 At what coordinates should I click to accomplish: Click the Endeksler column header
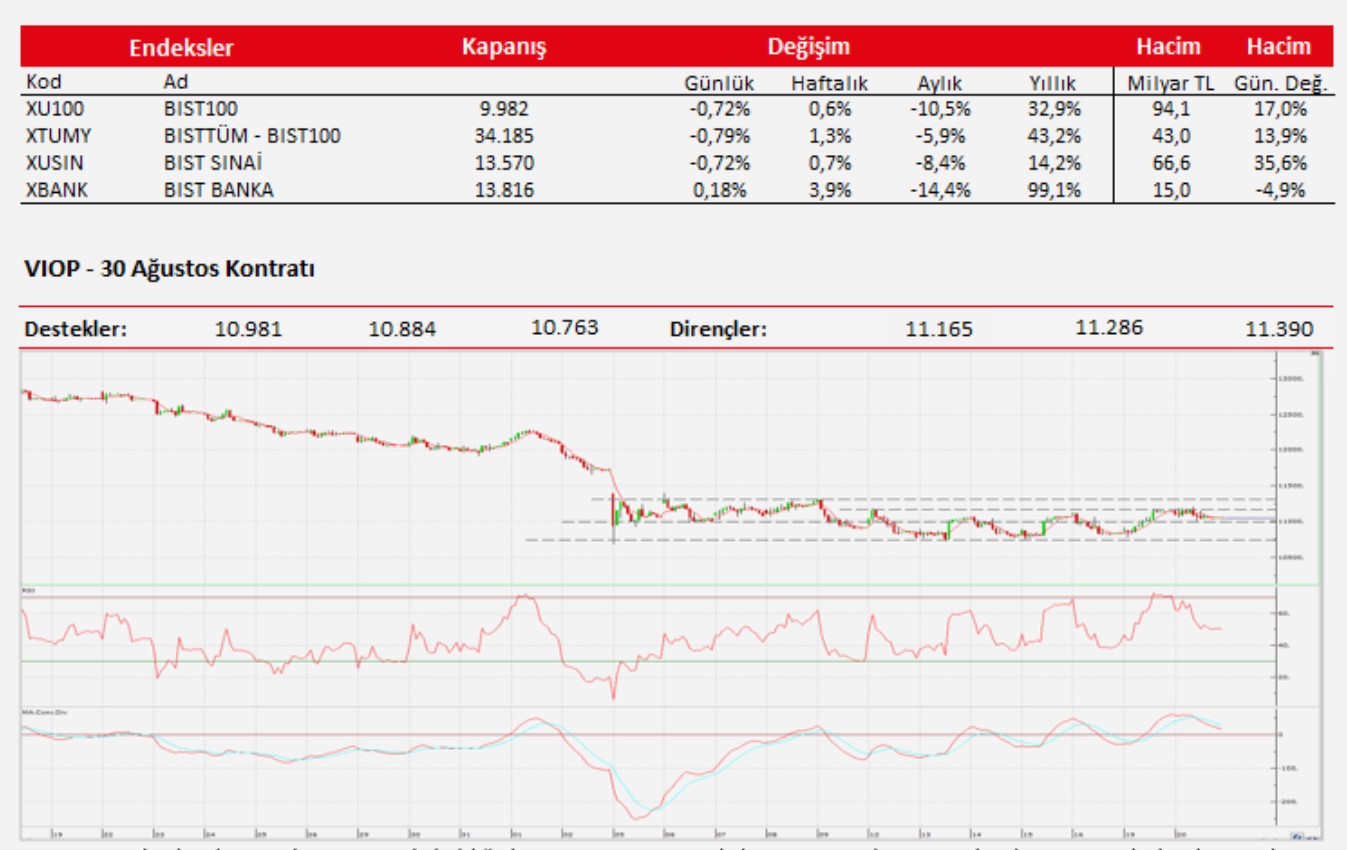pyautogui.click(x=181, y=48)
